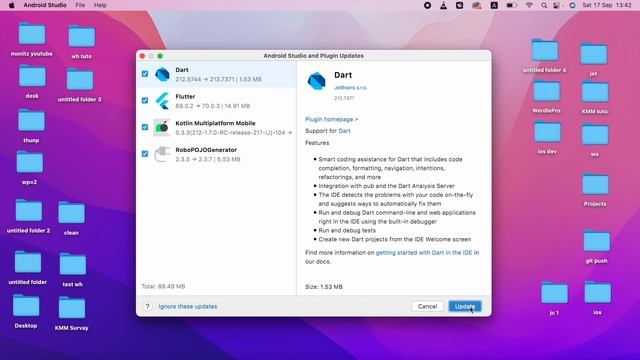640x360 pixels.
Task: Select the KMM Survay desktop folder
Action: 72,308
